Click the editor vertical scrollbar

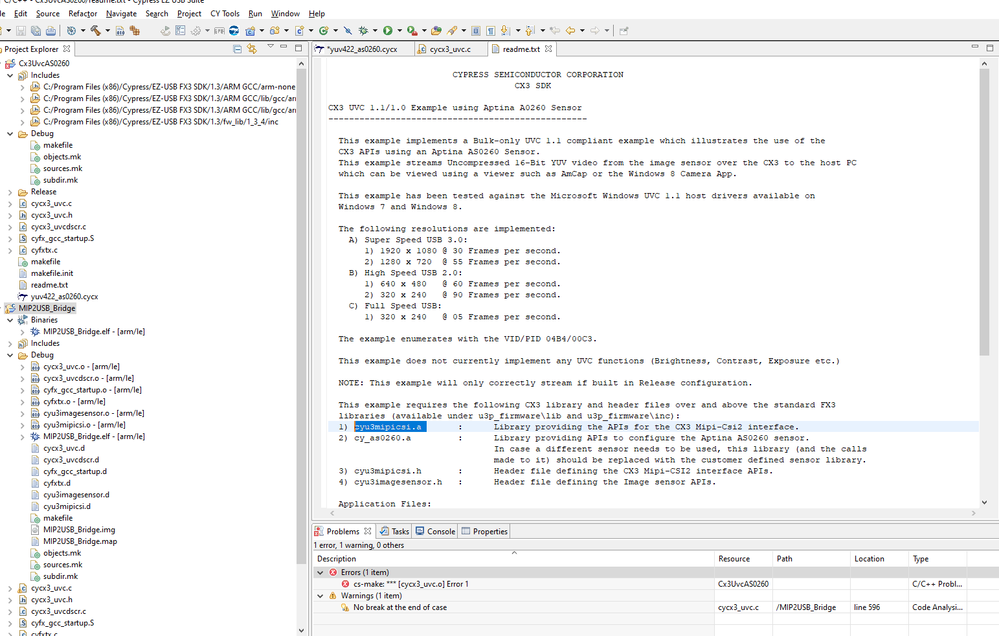tap(984, 210)
